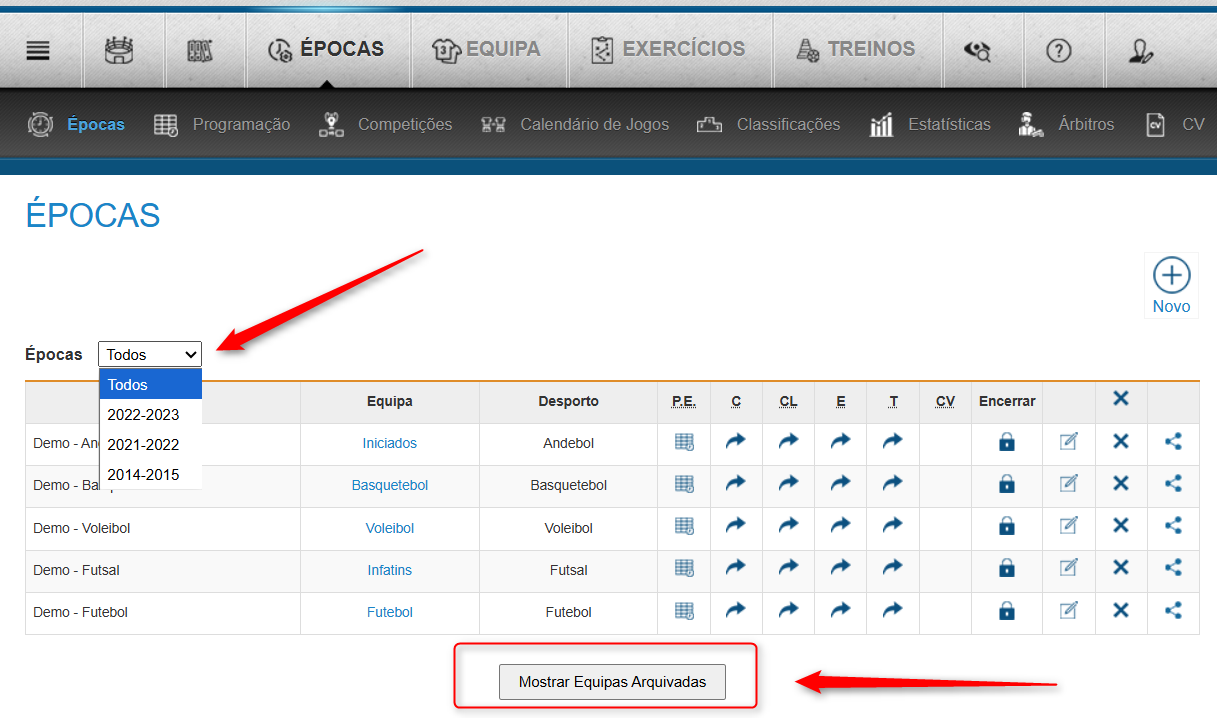
Task: Click the Mostrar Equipas Arquivadas button
Action: click(x=612, y=682)
